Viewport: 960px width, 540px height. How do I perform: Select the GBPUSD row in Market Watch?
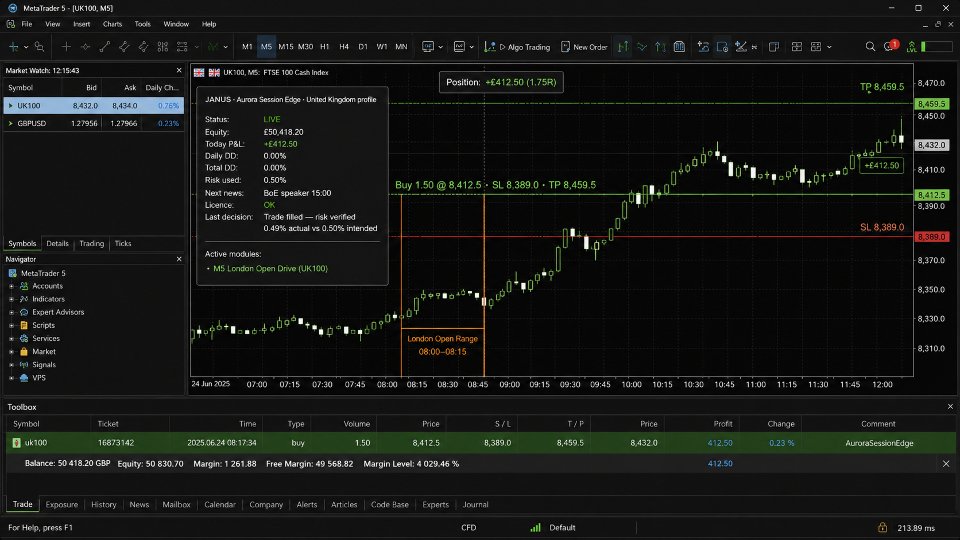[x=93, y=123]
